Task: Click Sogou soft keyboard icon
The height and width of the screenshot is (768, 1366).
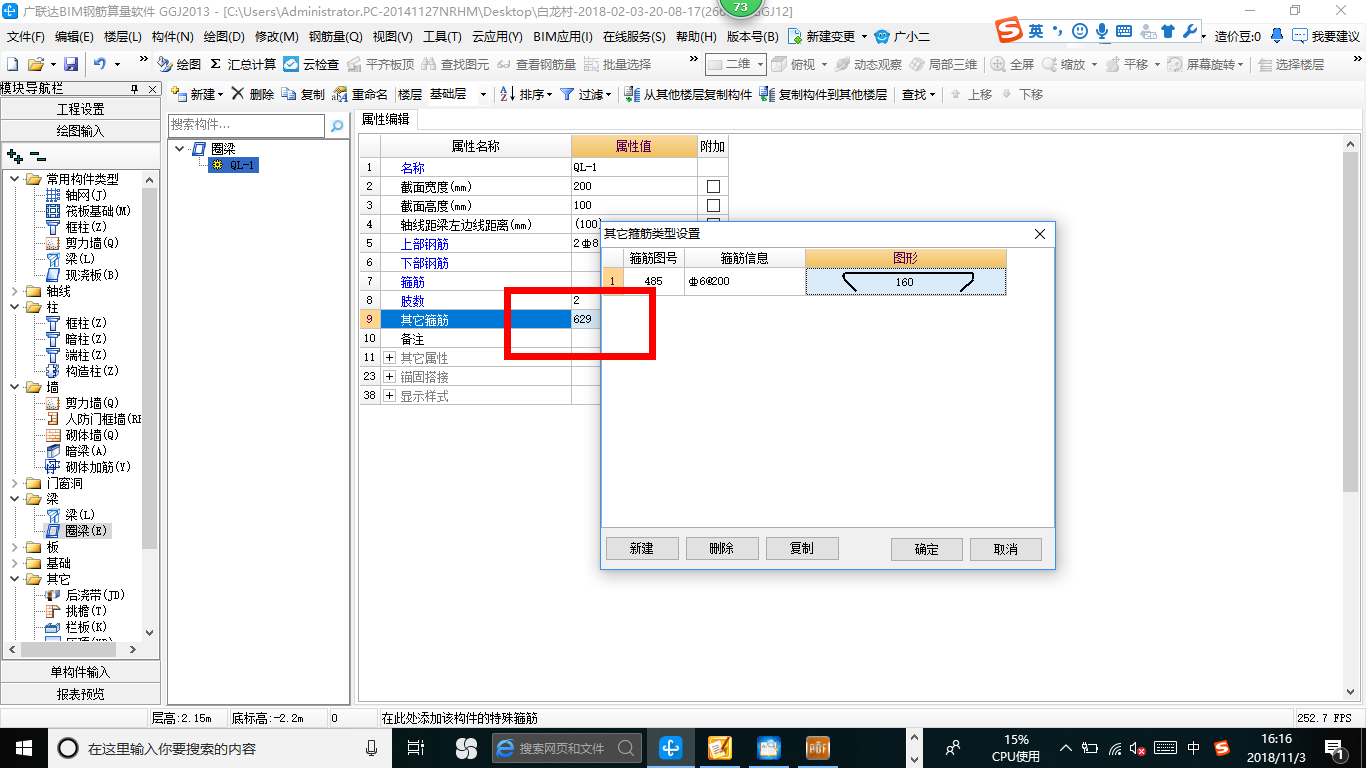Action: click(1124, 31)
